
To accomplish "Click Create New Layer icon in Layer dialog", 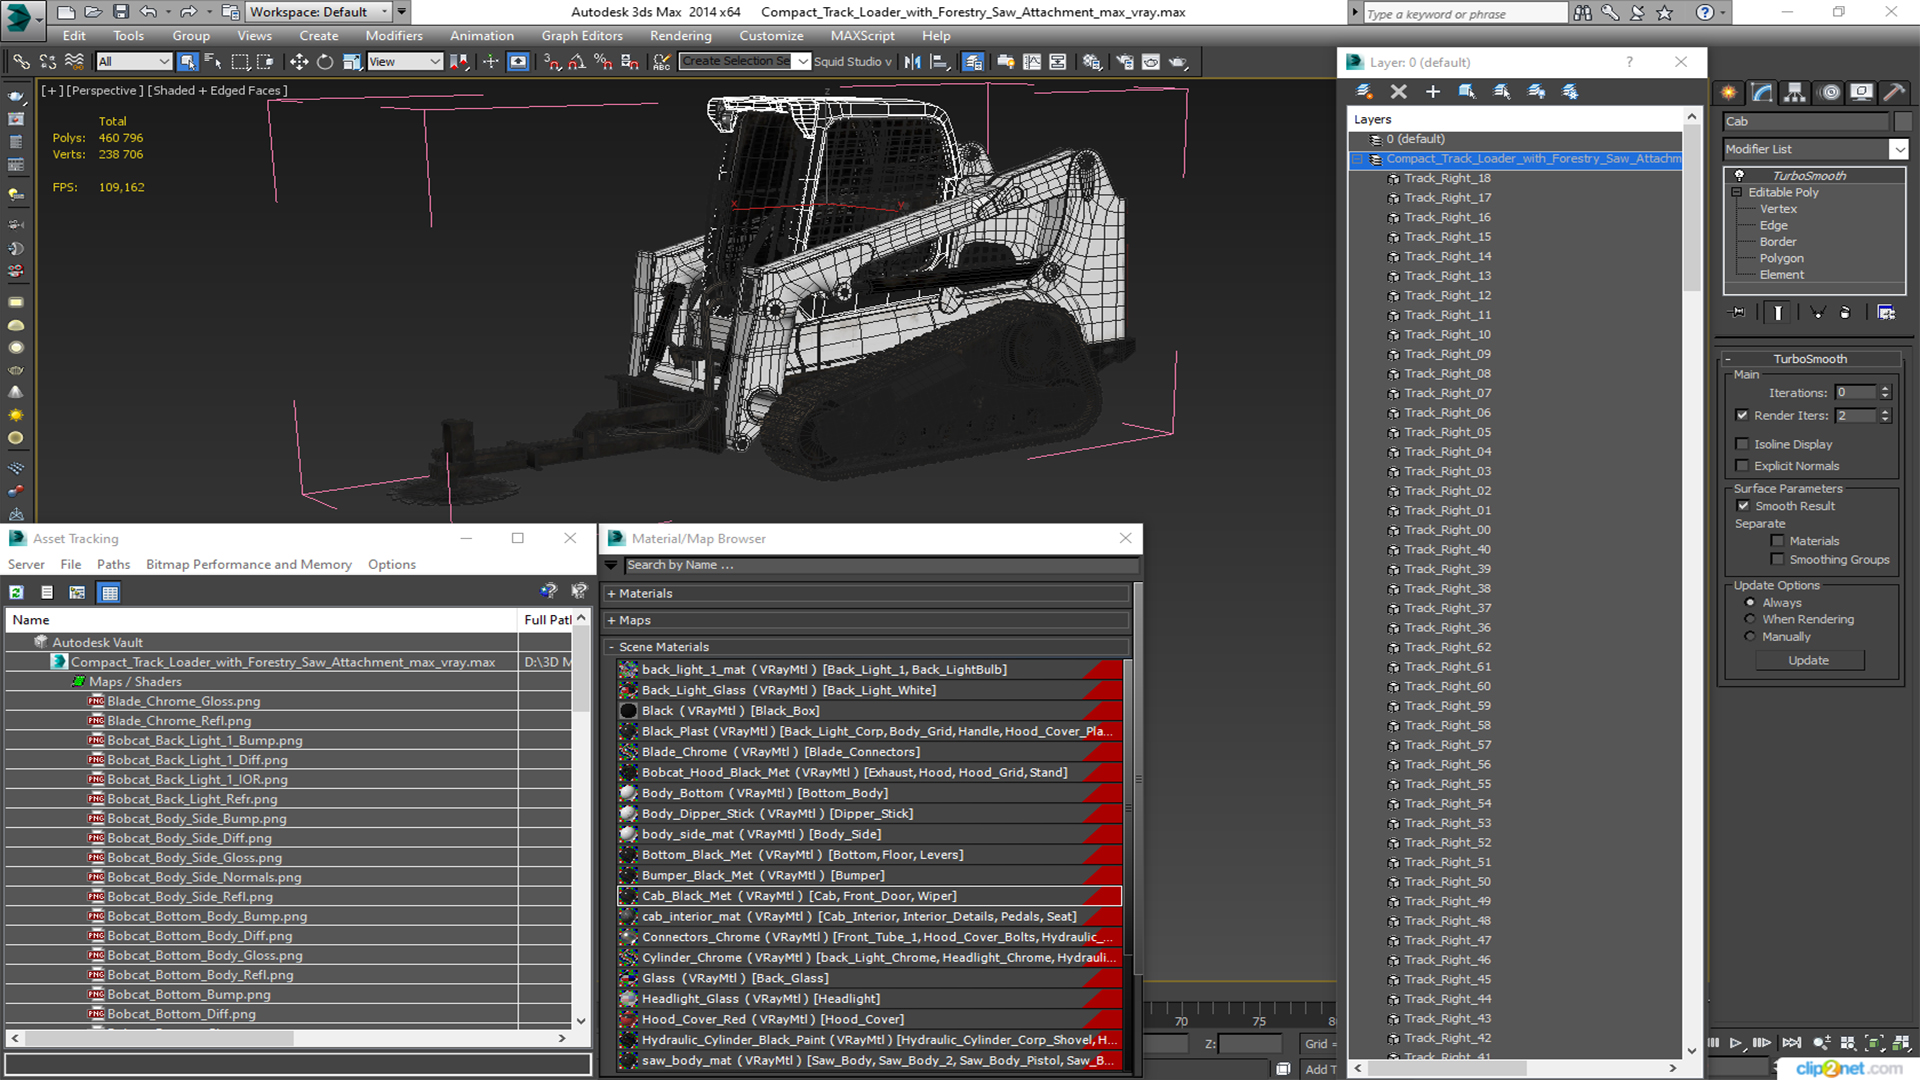I will coord(1364,91).
